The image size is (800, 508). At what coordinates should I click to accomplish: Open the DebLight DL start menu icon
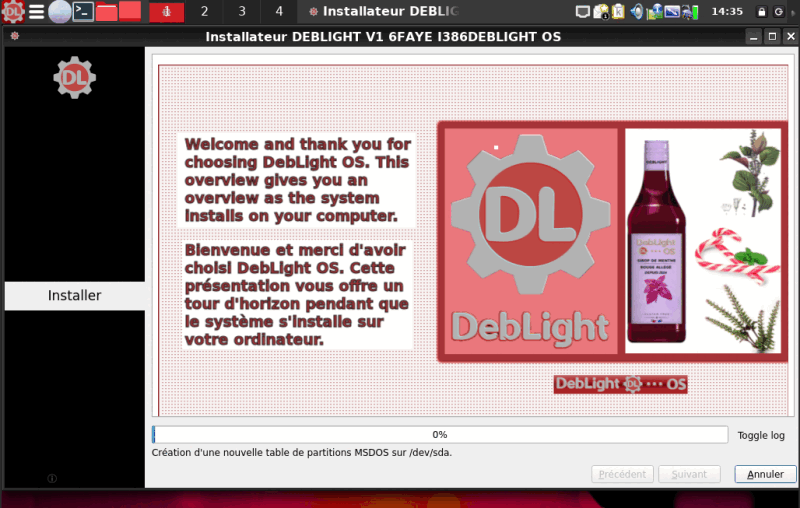13,12
